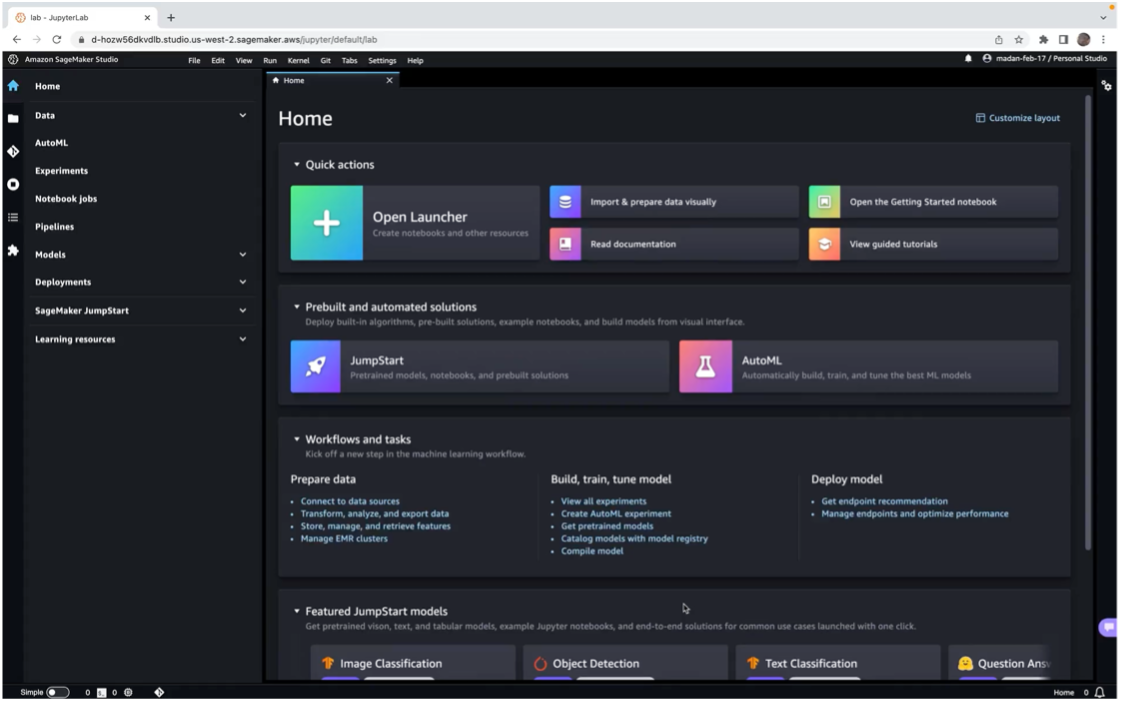Open Notebook jobs in left navigation
The image size is (1121, 702).
[x=66, y=199]
